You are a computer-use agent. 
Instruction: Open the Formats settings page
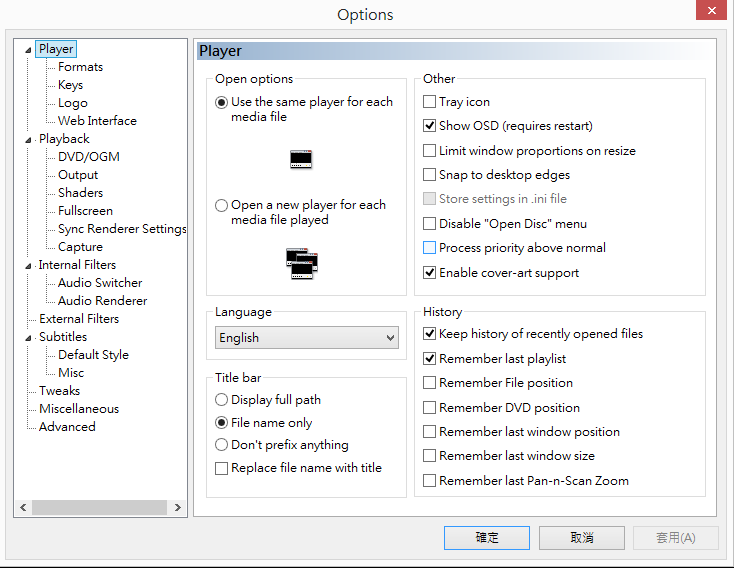(x=80, y=67)
